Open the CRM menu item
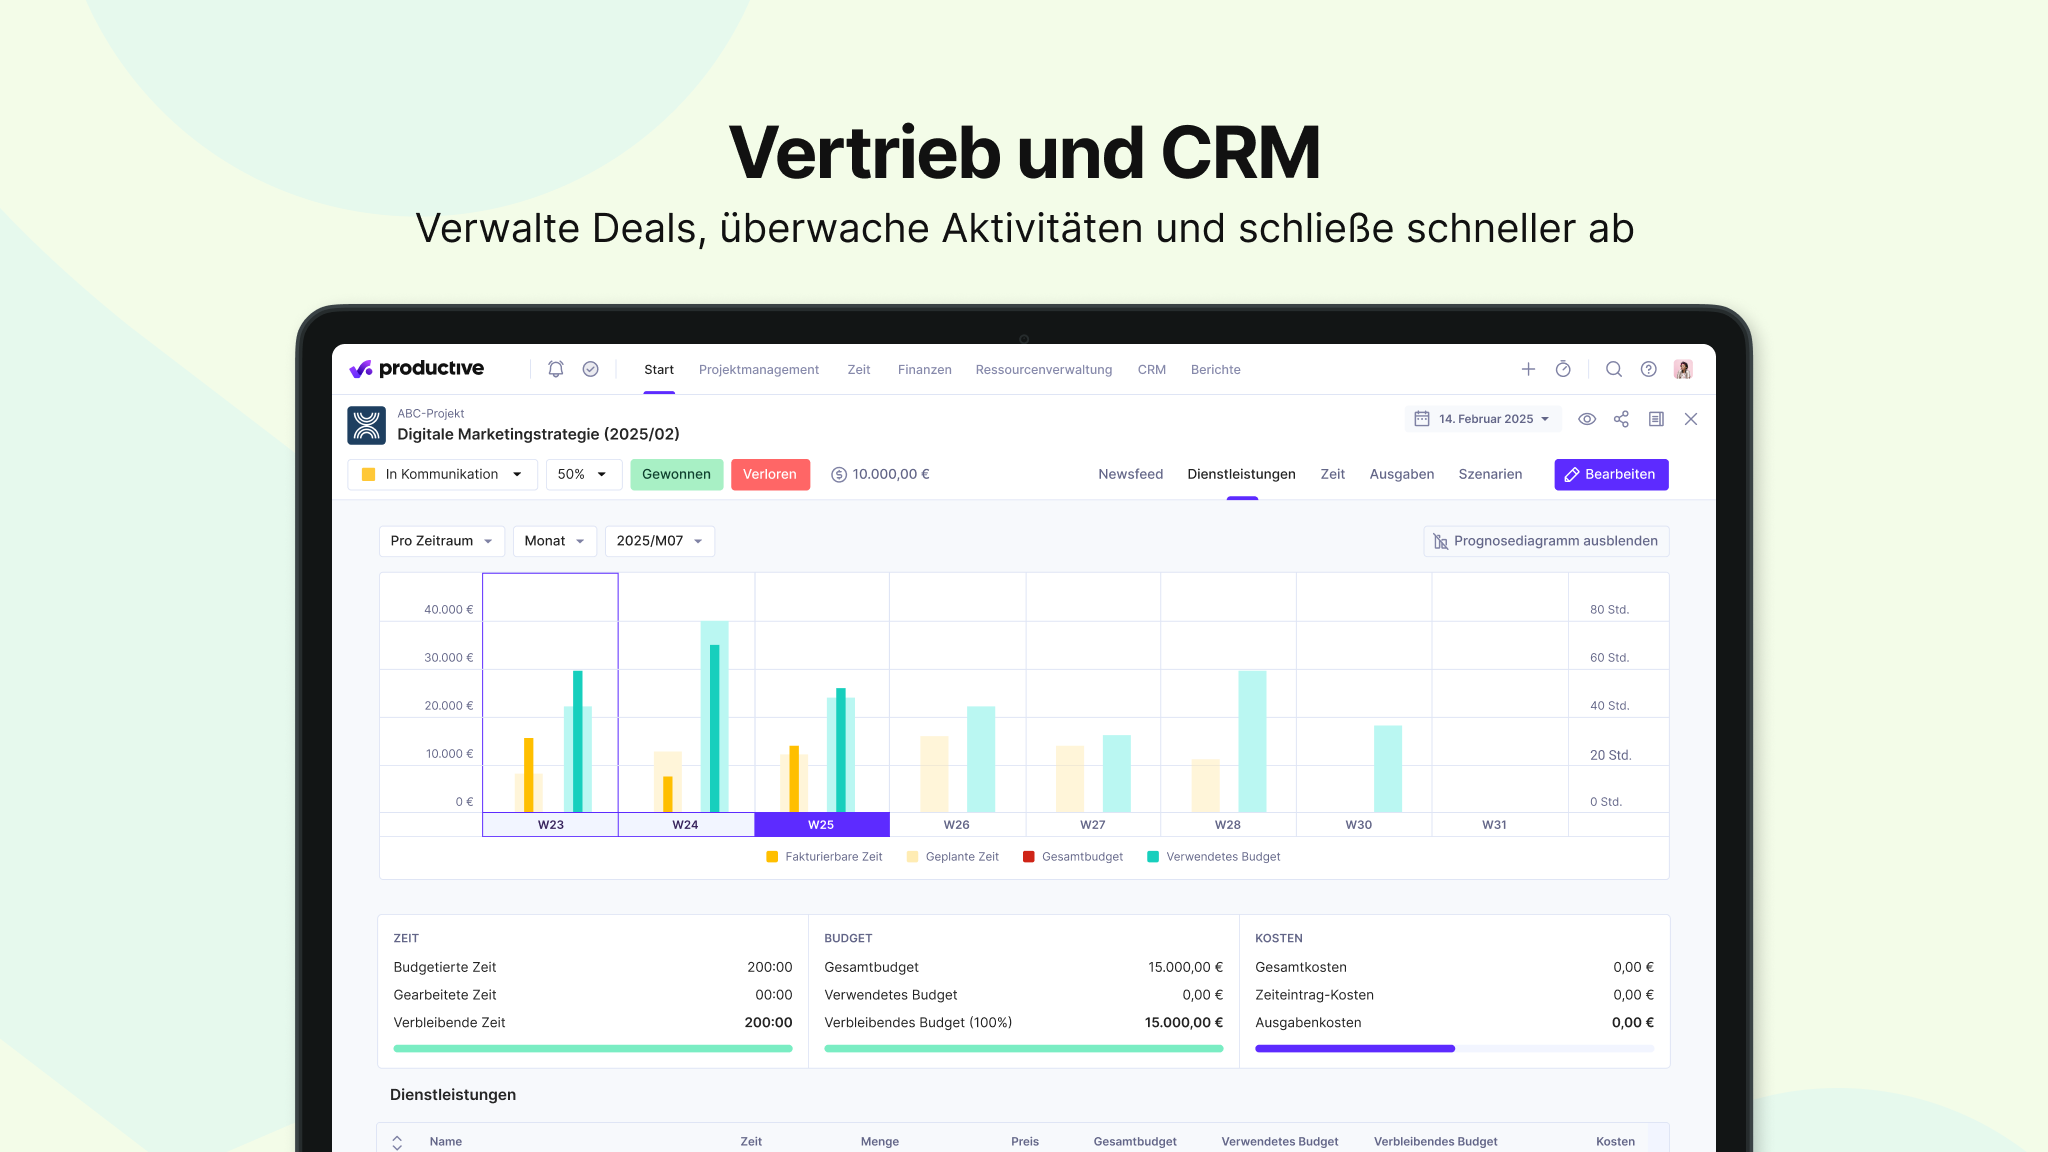Image resolution: width=2048 pixels, height=1152 pixels. 1151,370
